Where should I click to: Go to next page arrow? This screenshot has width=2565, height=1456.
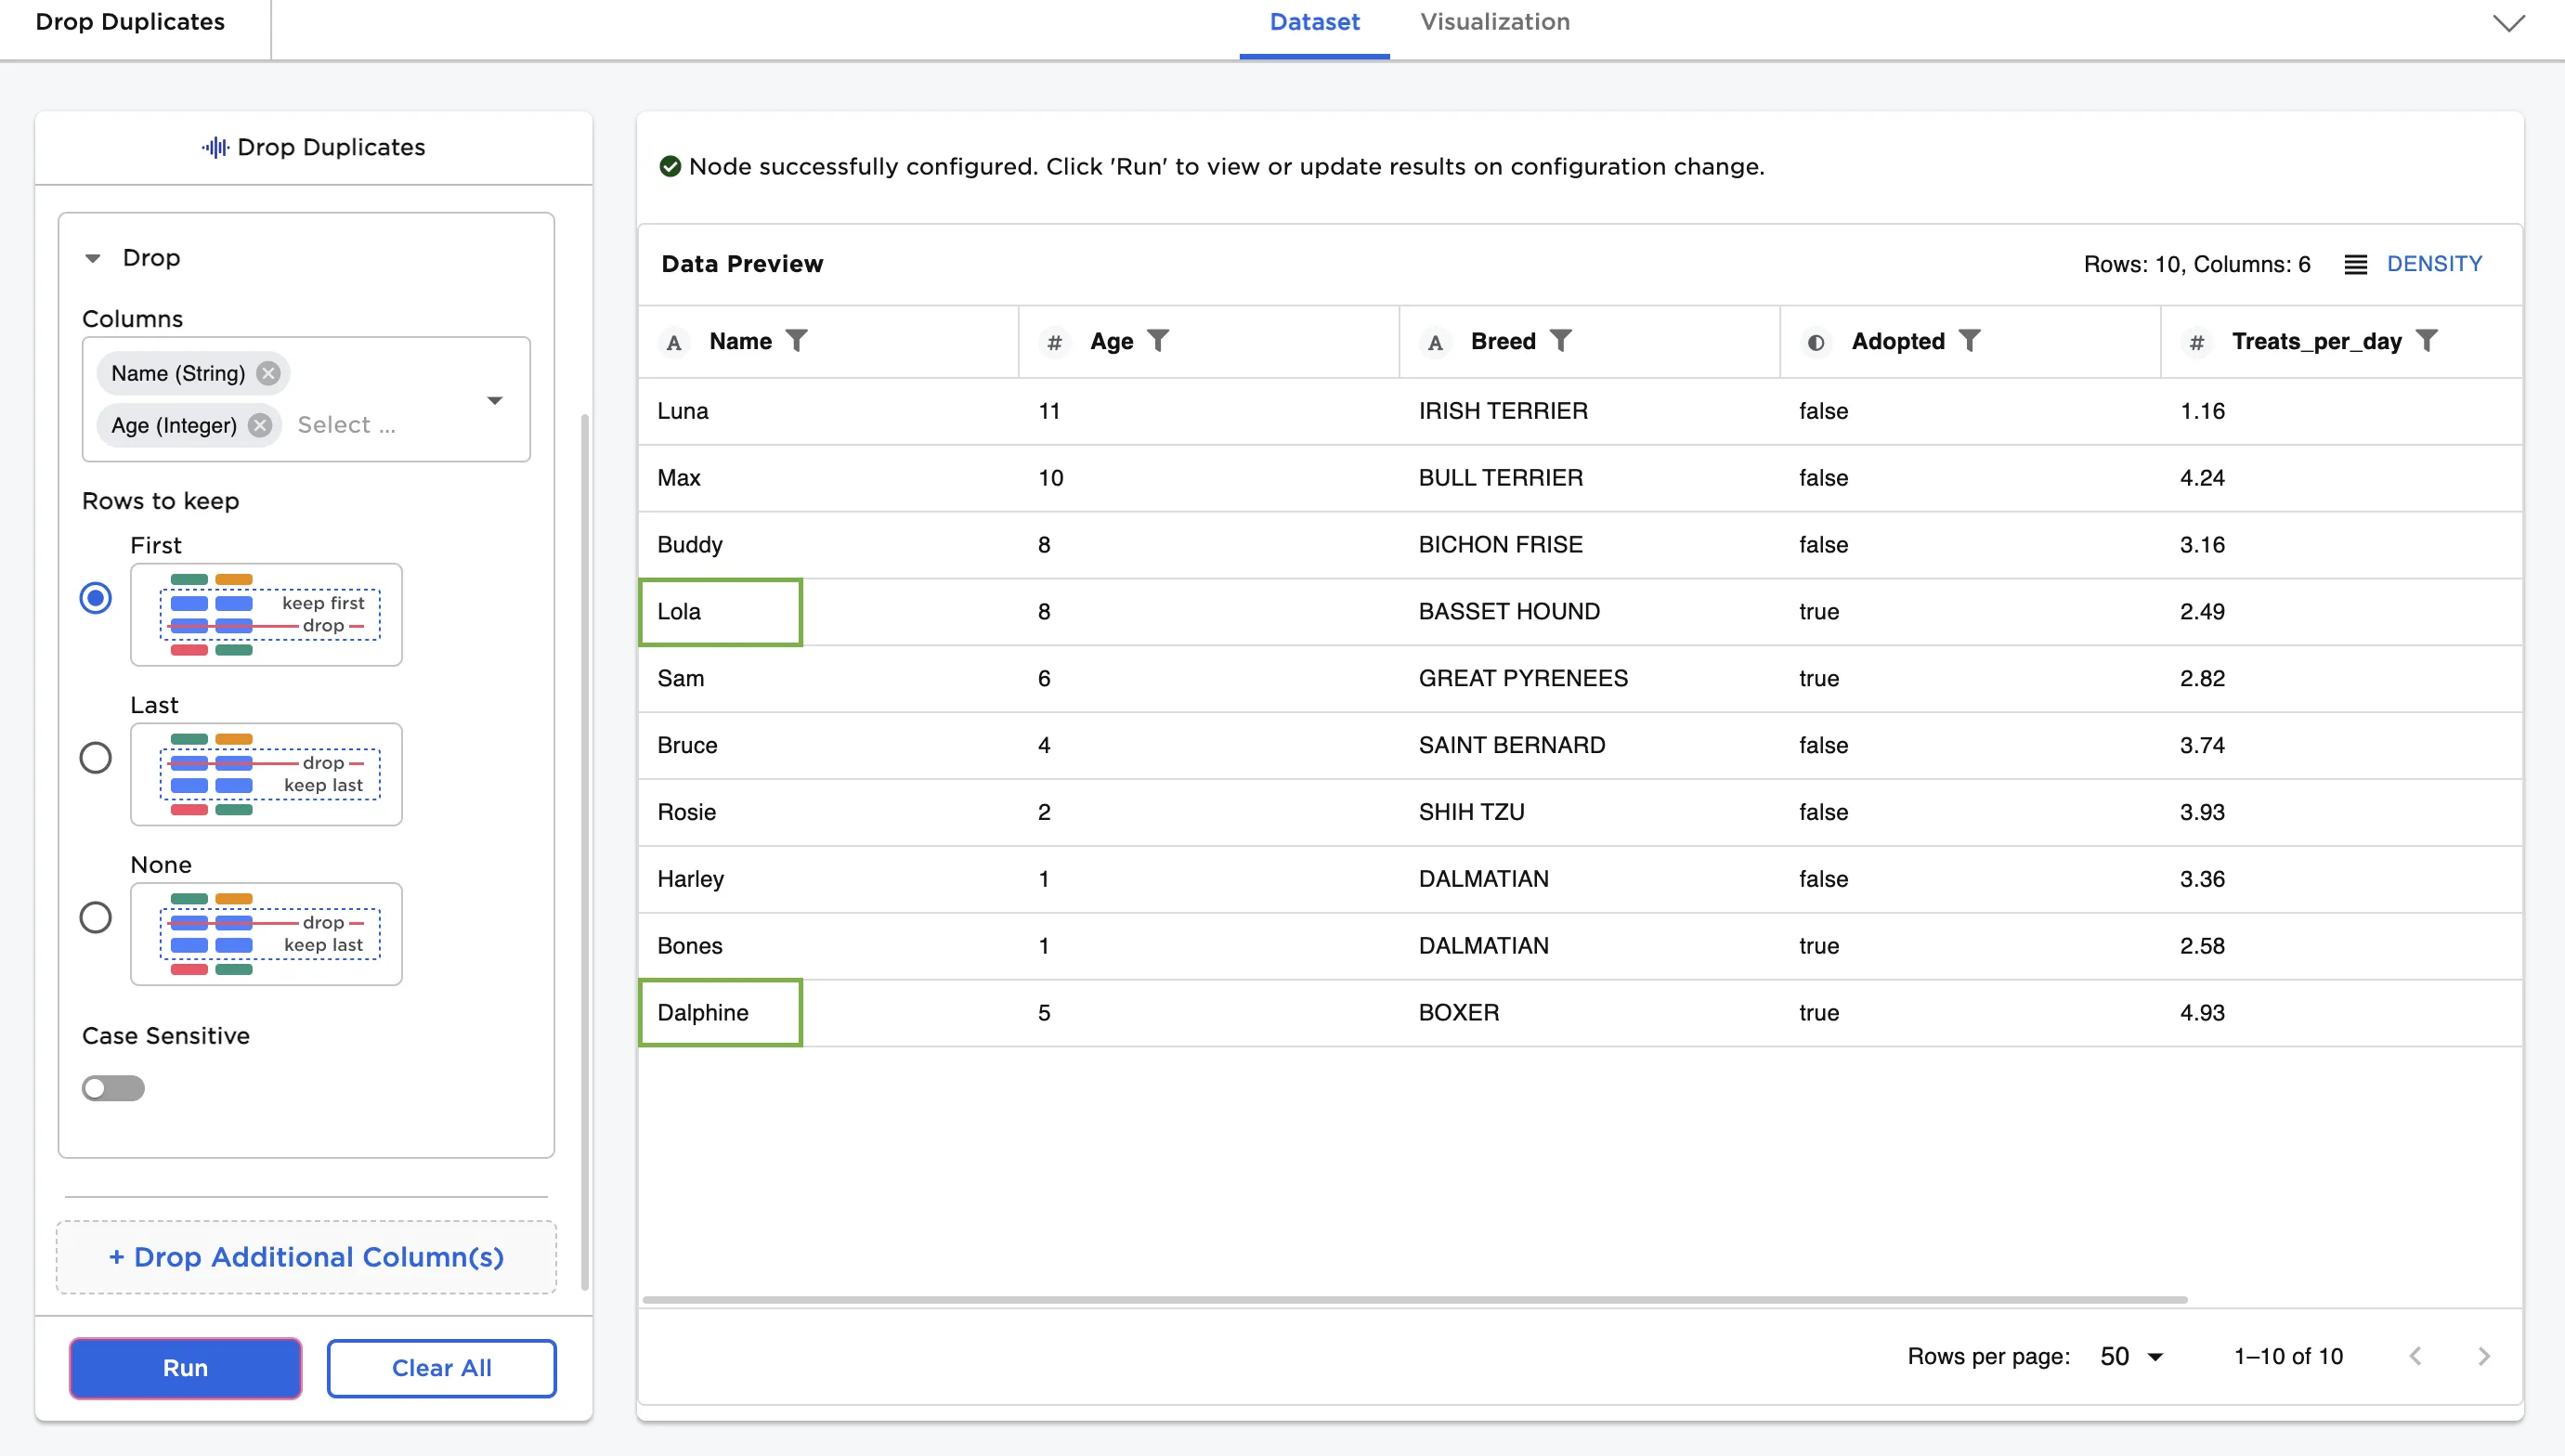click(2484, 1356)
